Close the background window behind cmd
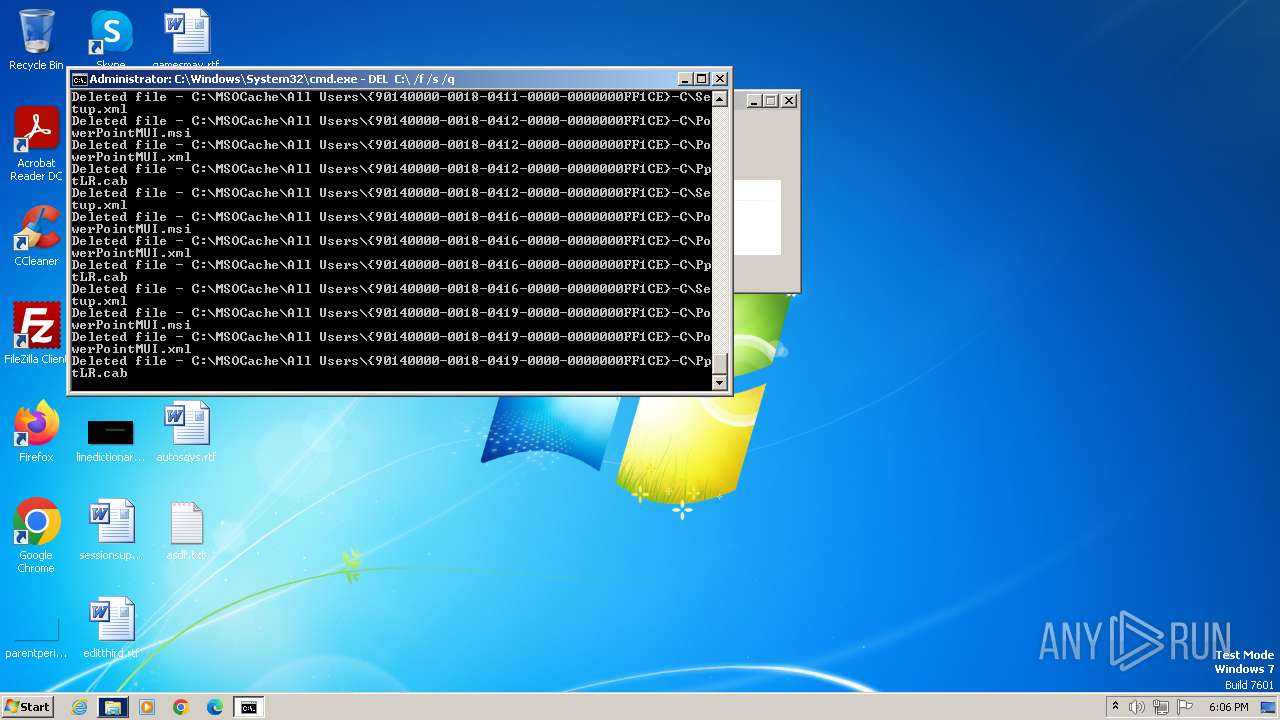Image resolution: width=1280 pixels, height=720 pixels. (789, 100)
